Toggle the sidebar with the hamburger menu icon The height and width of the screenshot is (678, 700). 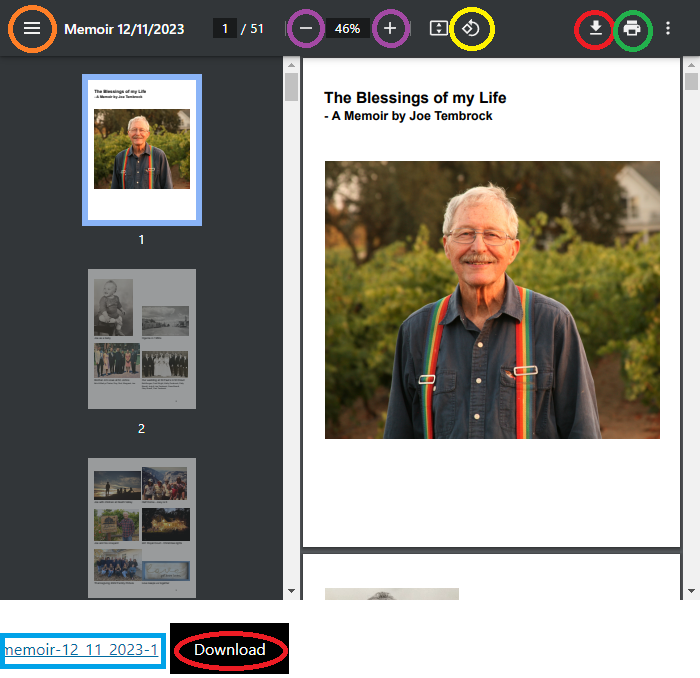32,28
